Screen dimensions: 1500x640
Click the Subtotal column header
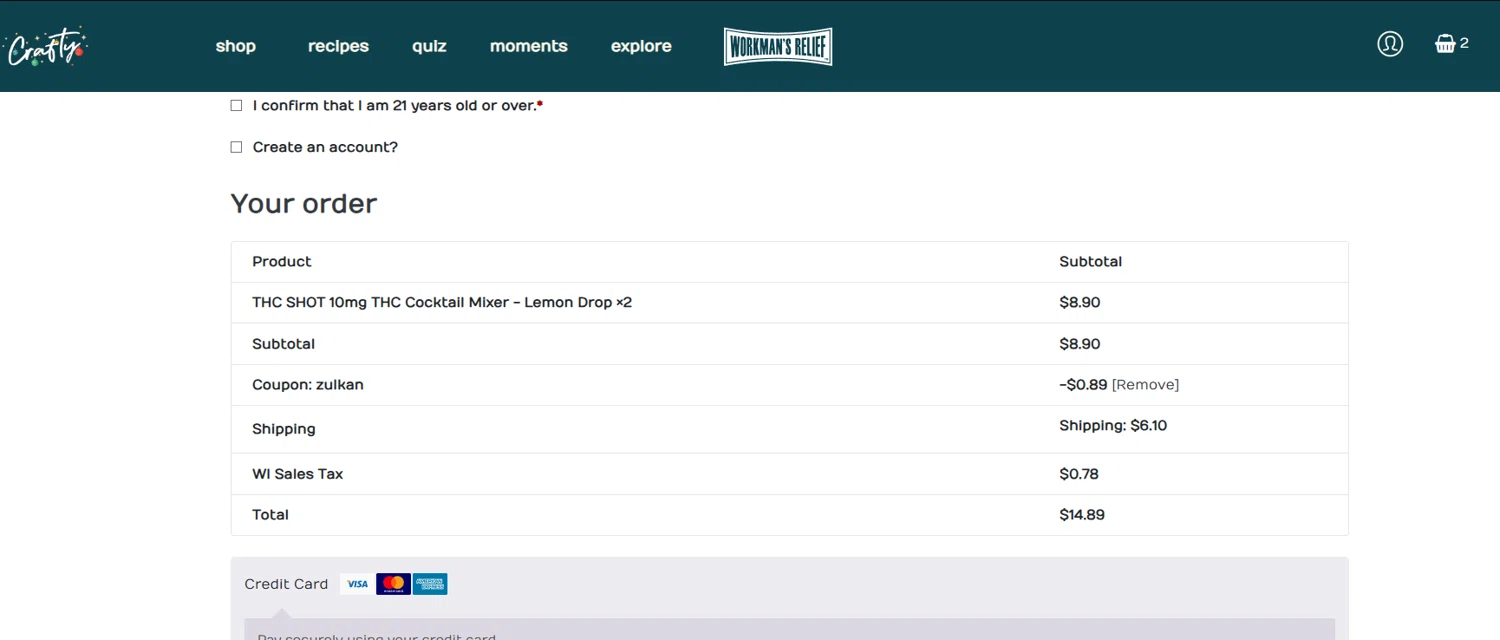[x=1090, y=262]
